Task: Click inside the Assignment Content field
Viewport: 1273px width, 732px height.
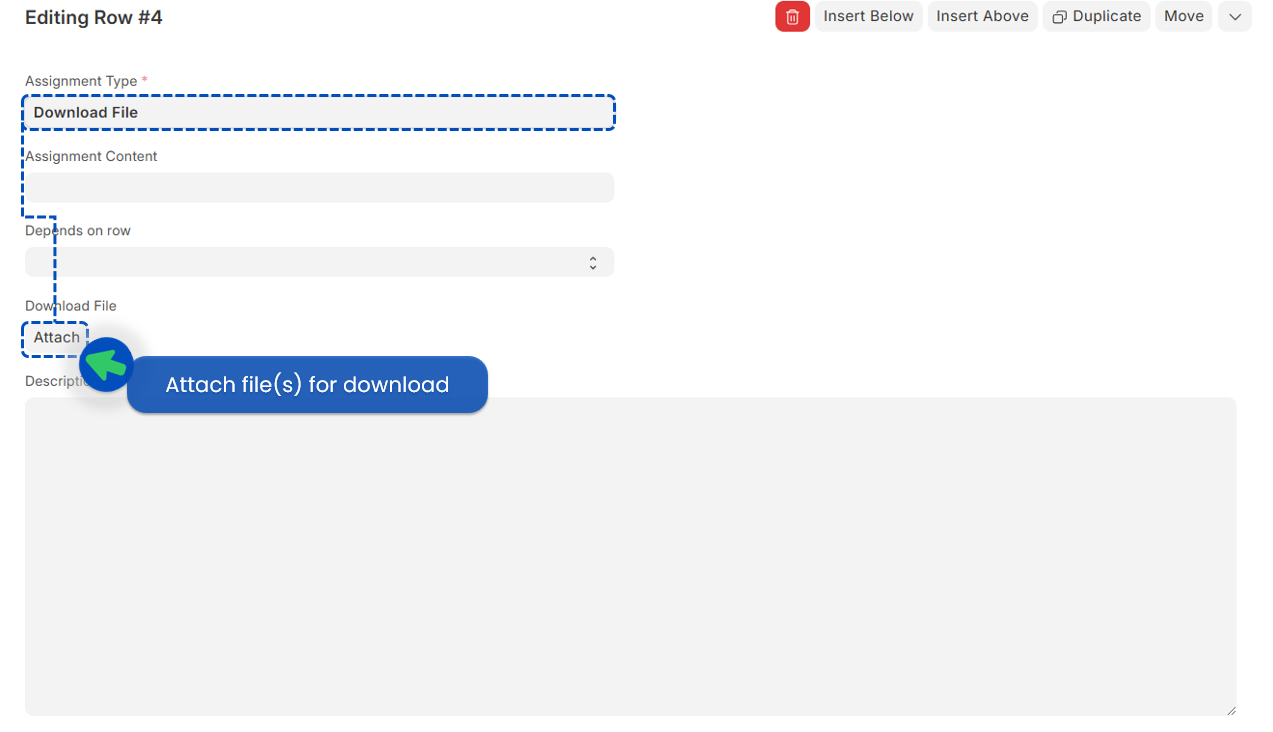Action: [319, 187]
